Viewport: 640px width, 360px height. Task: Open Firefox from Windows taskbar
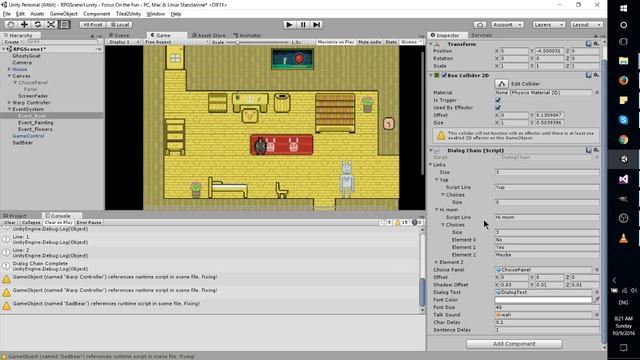[x=623, y=80]
